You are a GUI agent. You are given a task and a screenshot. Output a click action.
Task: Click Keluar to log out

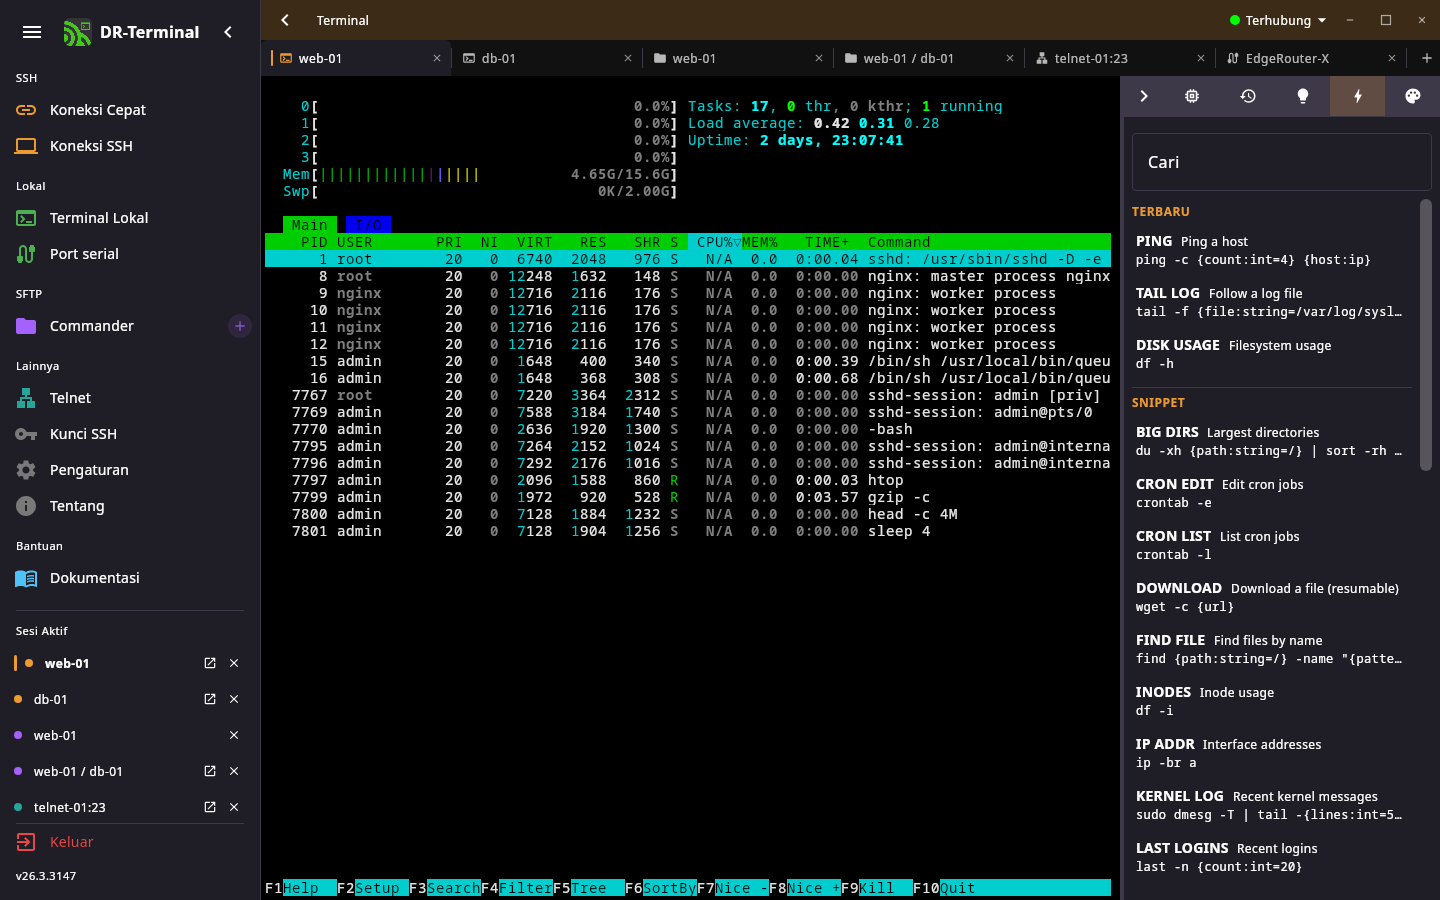[x=130, y=842]
